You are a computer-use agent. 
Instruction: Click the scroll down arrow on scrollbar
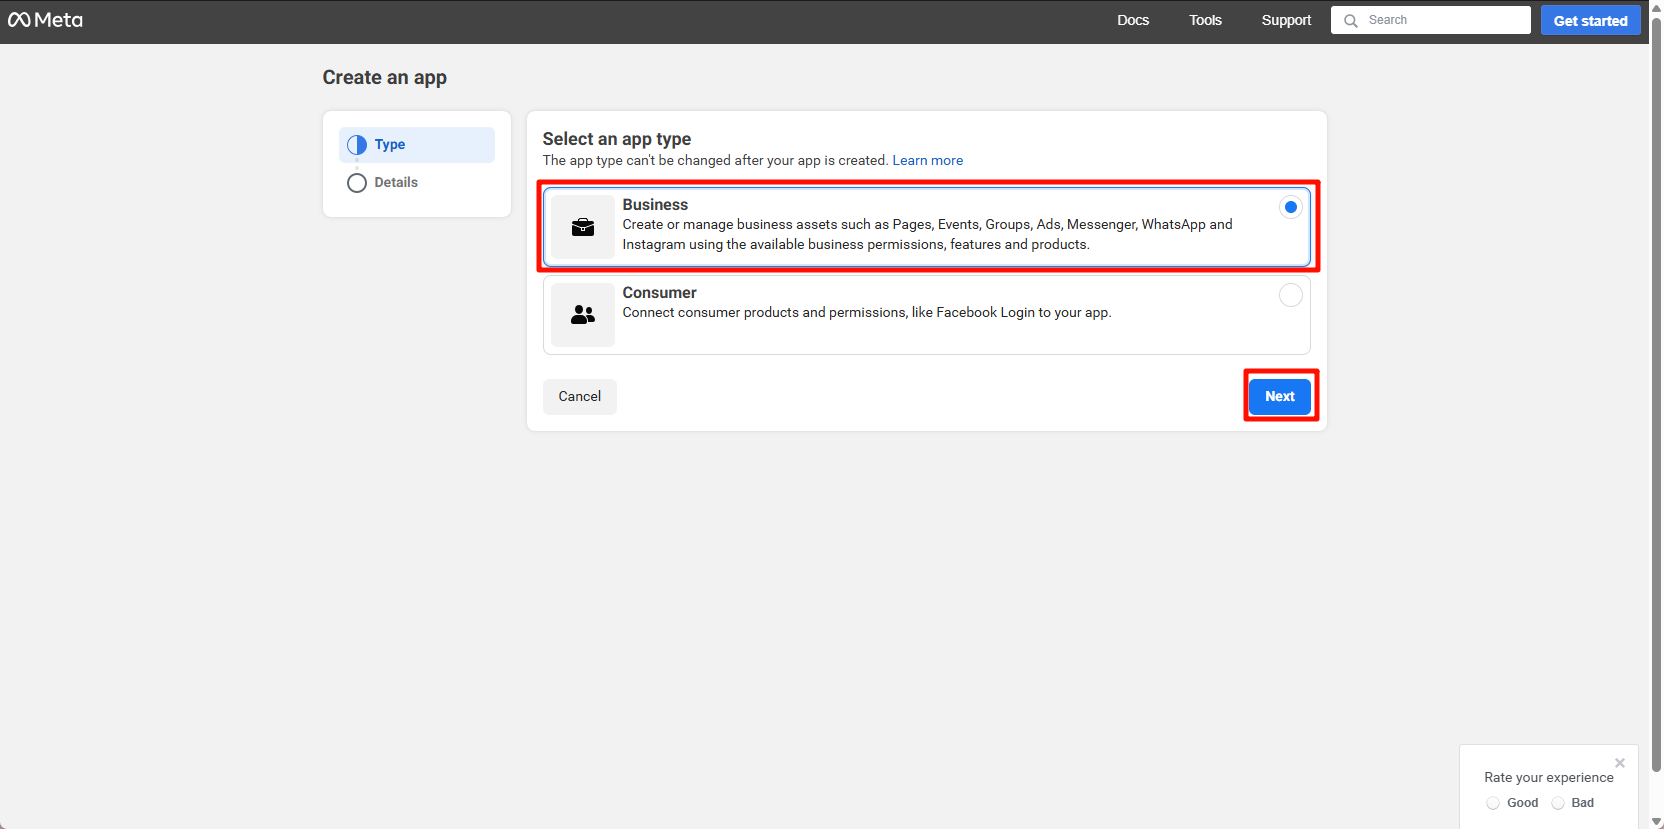click(x=1656, y=821)
